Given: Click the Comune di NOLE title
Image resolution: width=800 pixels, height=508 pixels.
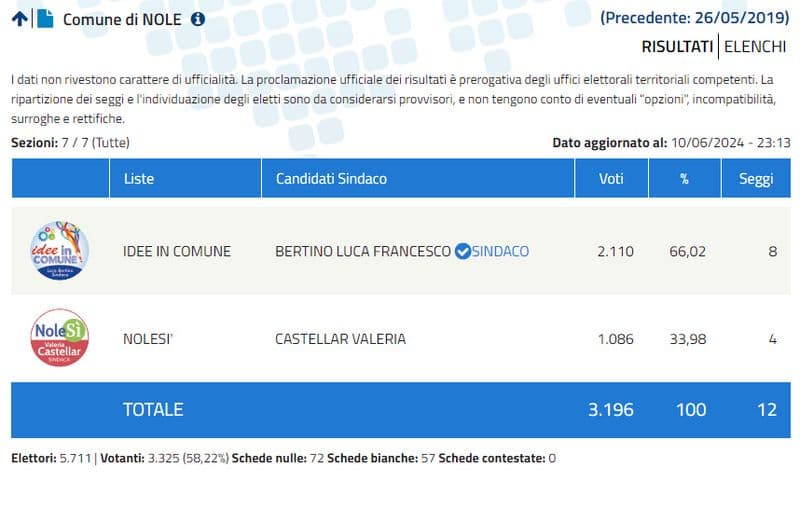Looking at the screenshot, I should [123, 19].
